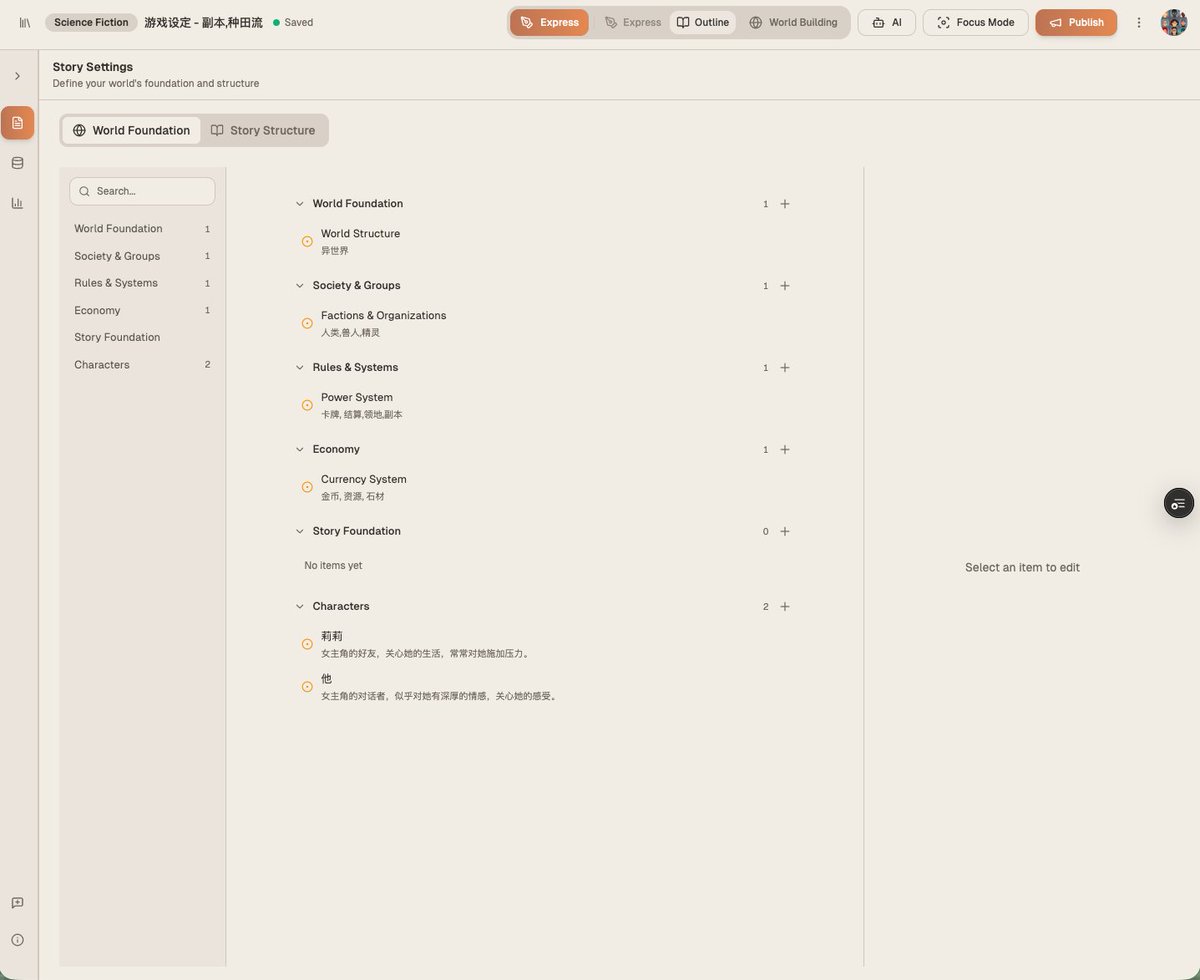The width and height of the screenshot is (1200, 980).
Task: Switch to the Outline mode tab
Action: pyautogui.click(x=703, y=22)
